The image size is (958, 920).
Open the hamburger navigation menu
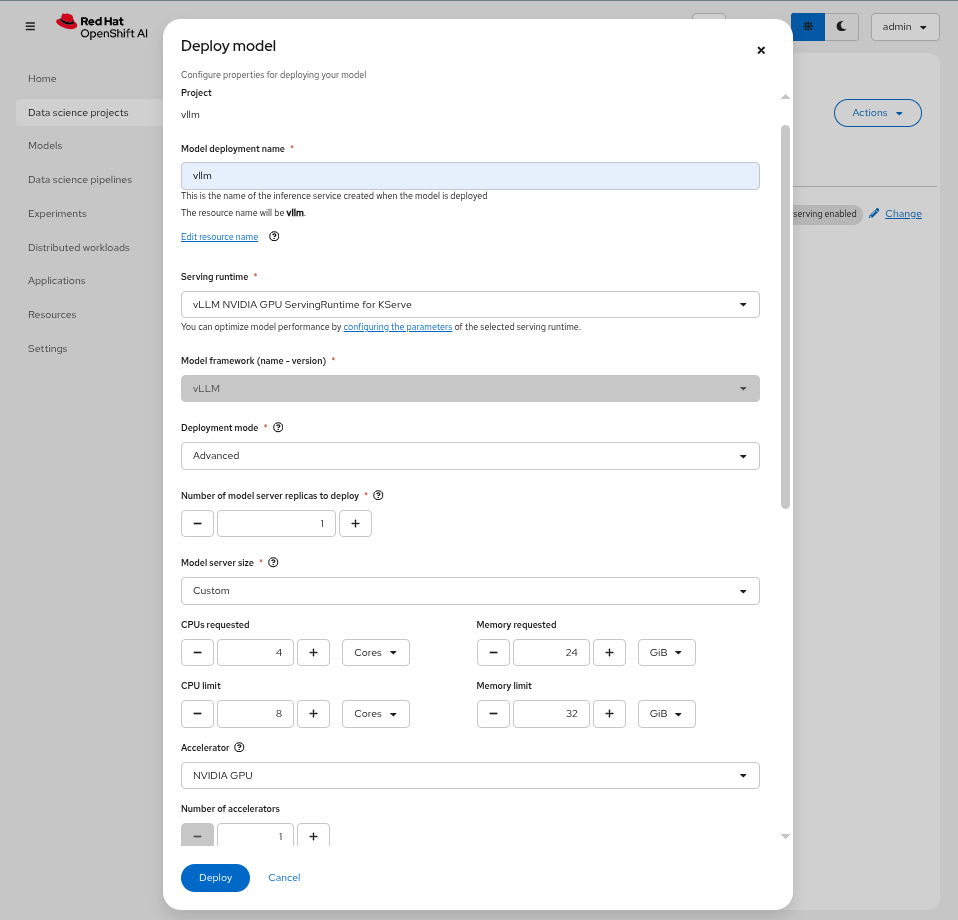(30, 26)
